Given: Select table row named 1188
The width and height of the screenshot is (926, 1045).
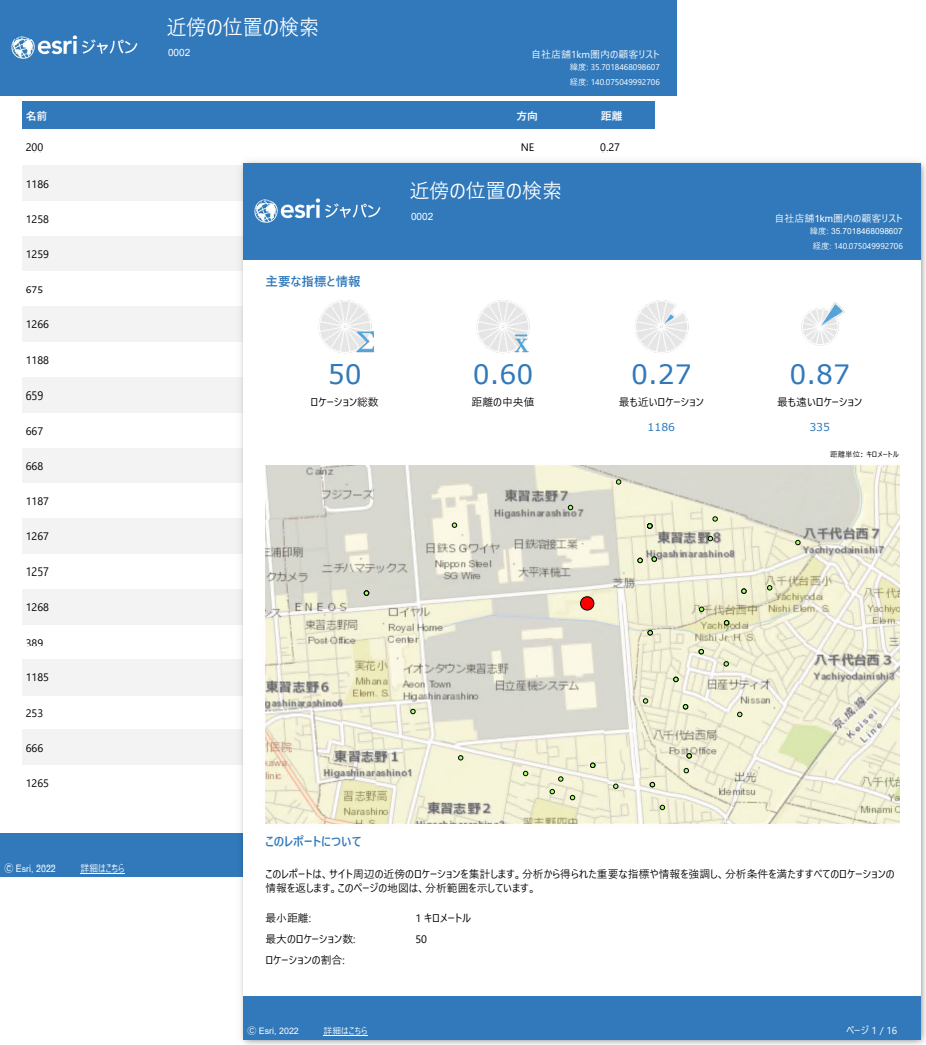Looking at the screenshot, I should [x=132, y=360].
